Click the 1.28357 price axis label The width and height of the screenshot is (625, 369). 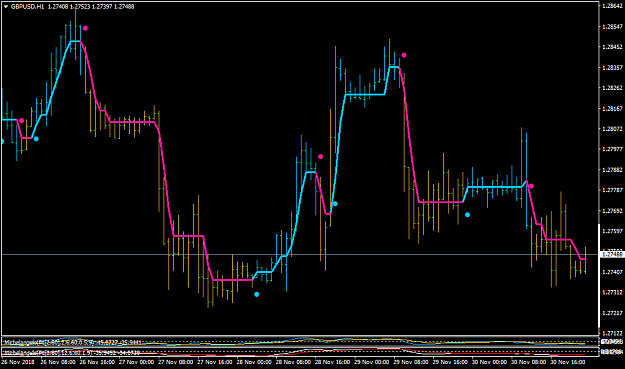612,67
